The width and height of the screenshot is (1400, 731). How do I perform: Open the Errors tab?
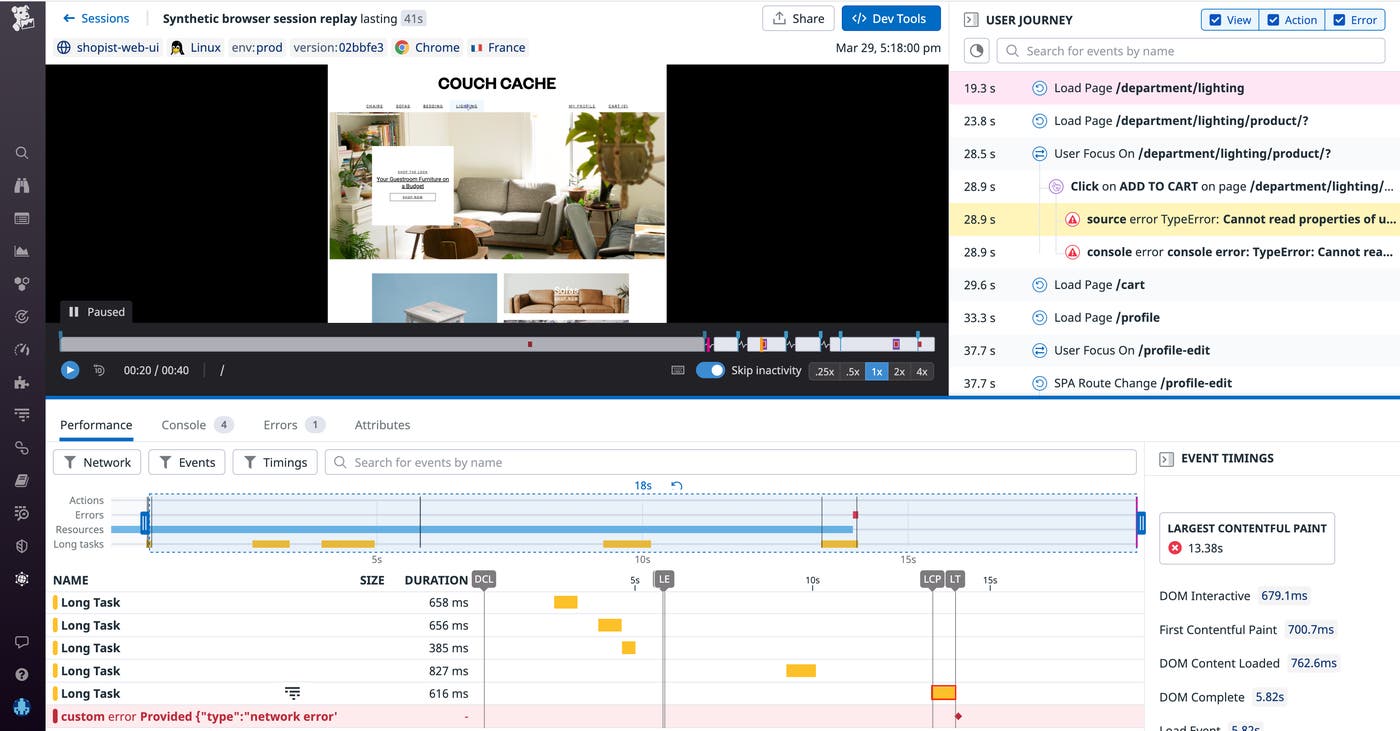(281, 425)
